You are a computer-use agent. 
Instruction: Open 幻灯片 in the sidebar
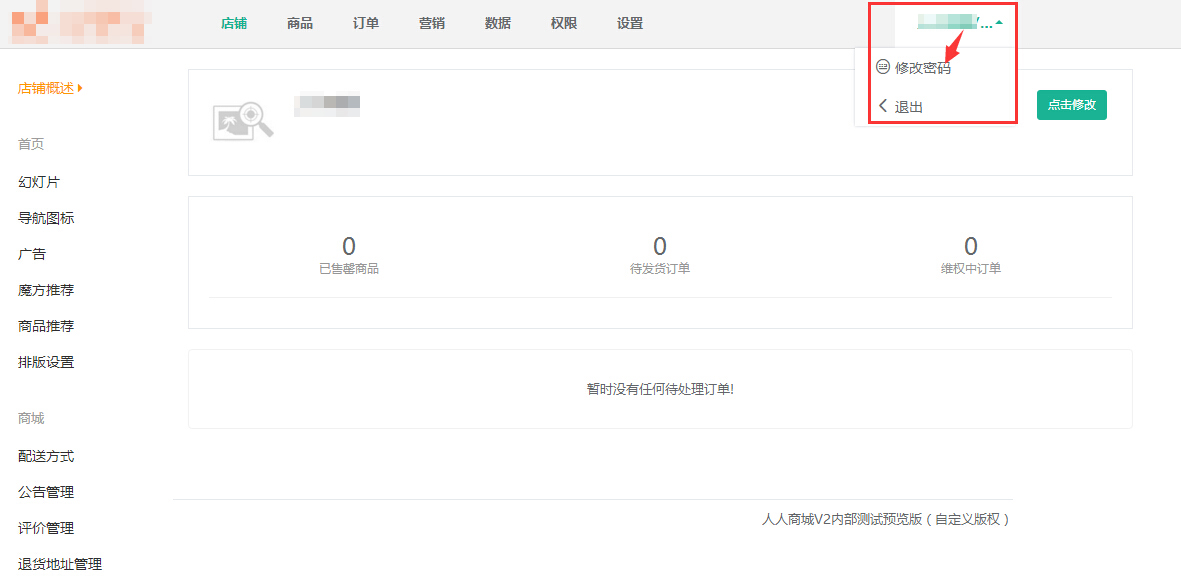[39, 182]
